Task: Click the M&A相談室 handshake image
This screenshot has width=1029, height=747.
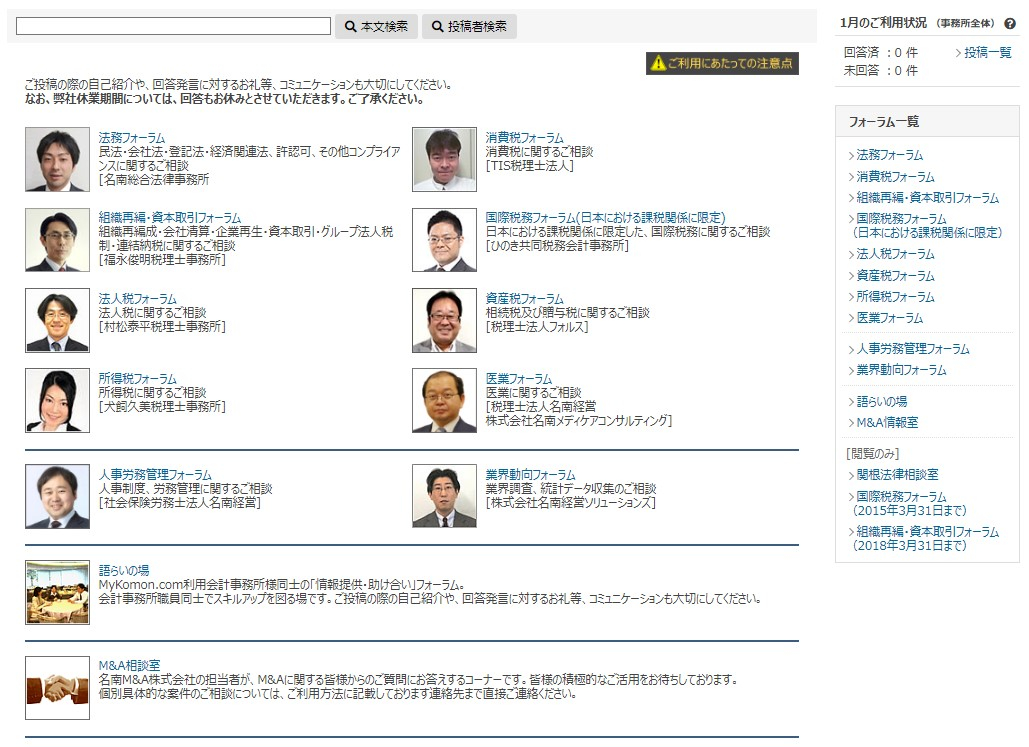Action: click(57, 687)
